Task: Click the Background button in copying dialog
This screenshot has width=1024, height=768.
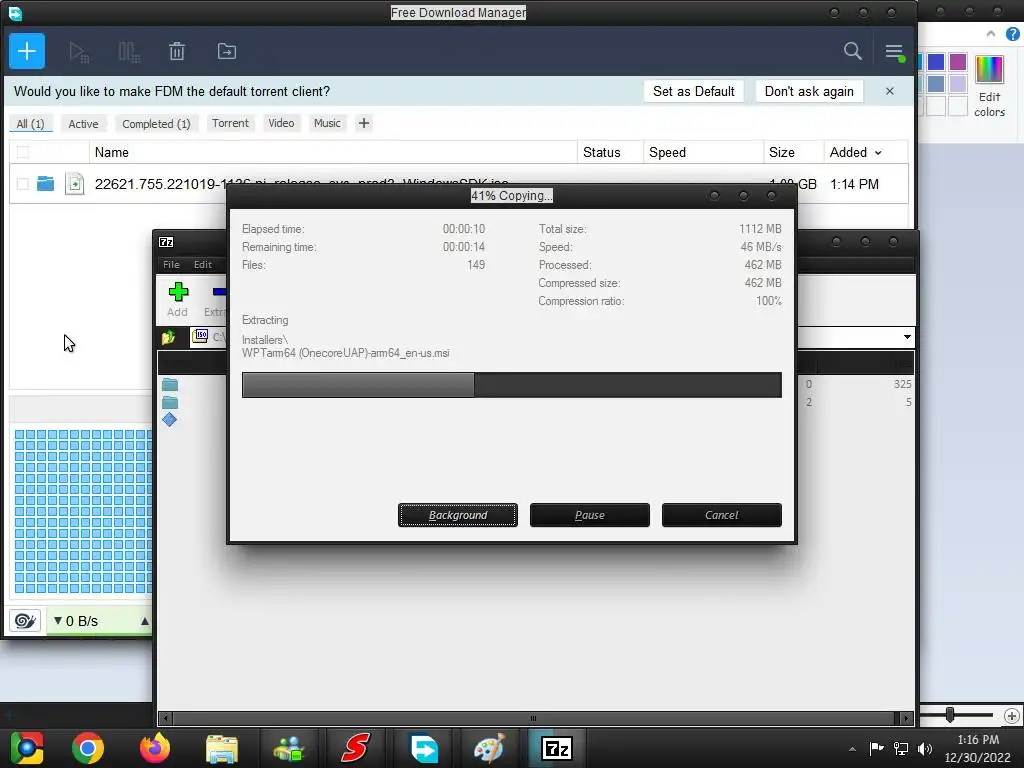Action: (458, 515)
